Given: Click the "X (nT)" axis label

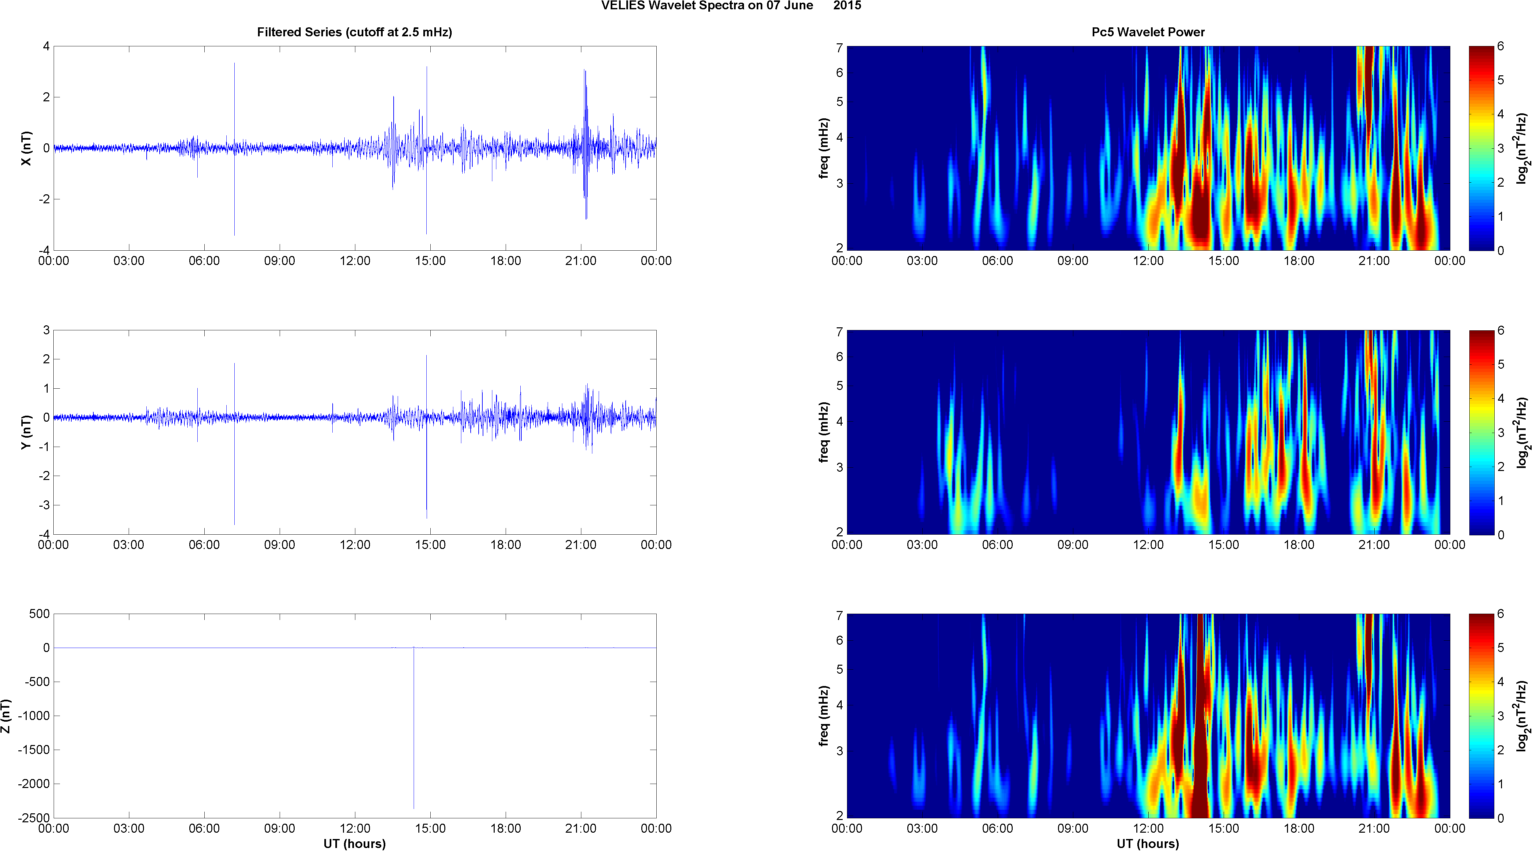Looking at the screenshot, I should [x=27, y=148].
